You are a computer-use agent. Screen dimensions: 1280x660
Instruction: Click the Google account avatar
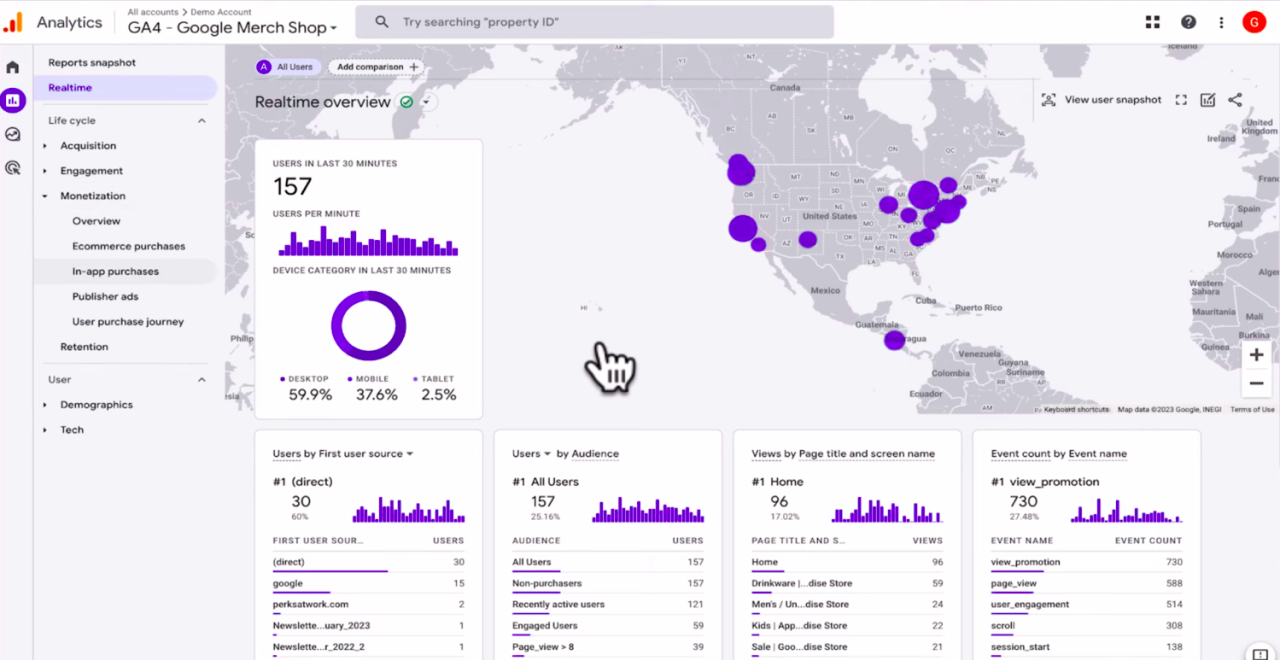1254,21
